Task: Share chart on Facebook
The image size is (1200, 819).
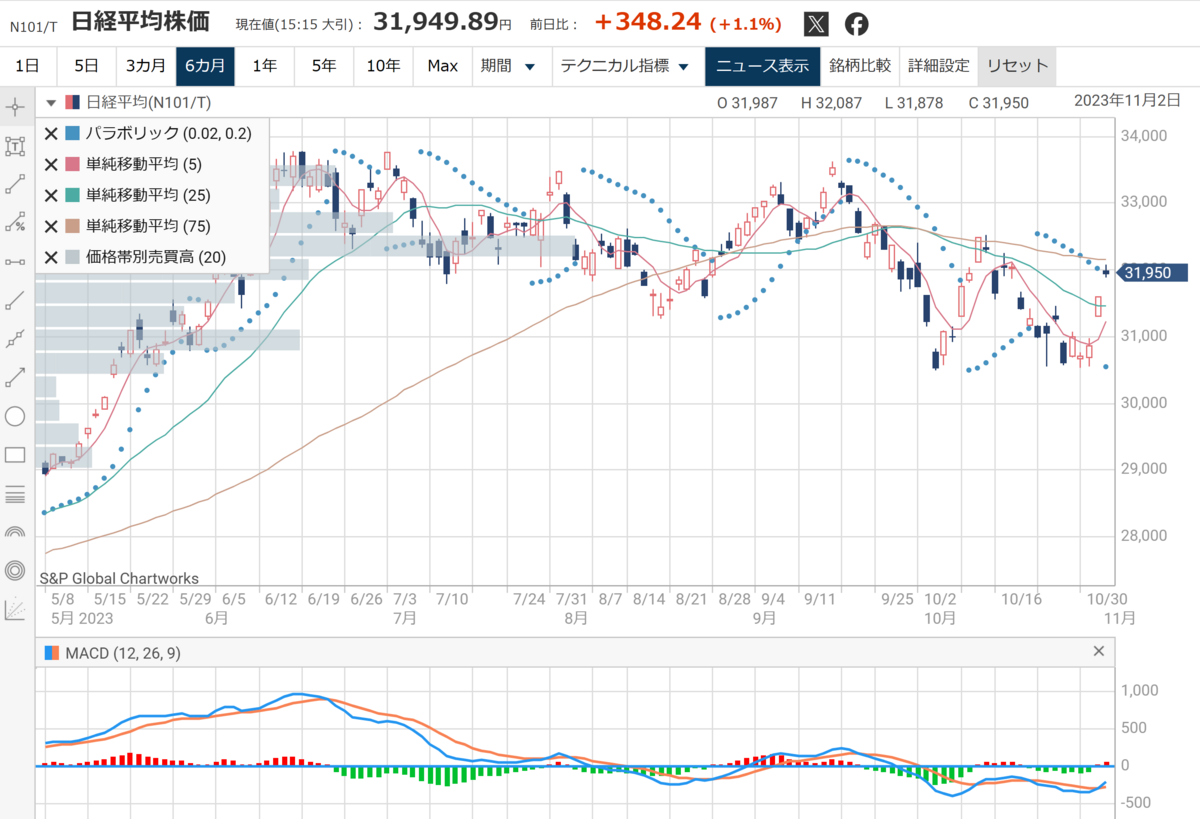Action: (857, 24)
